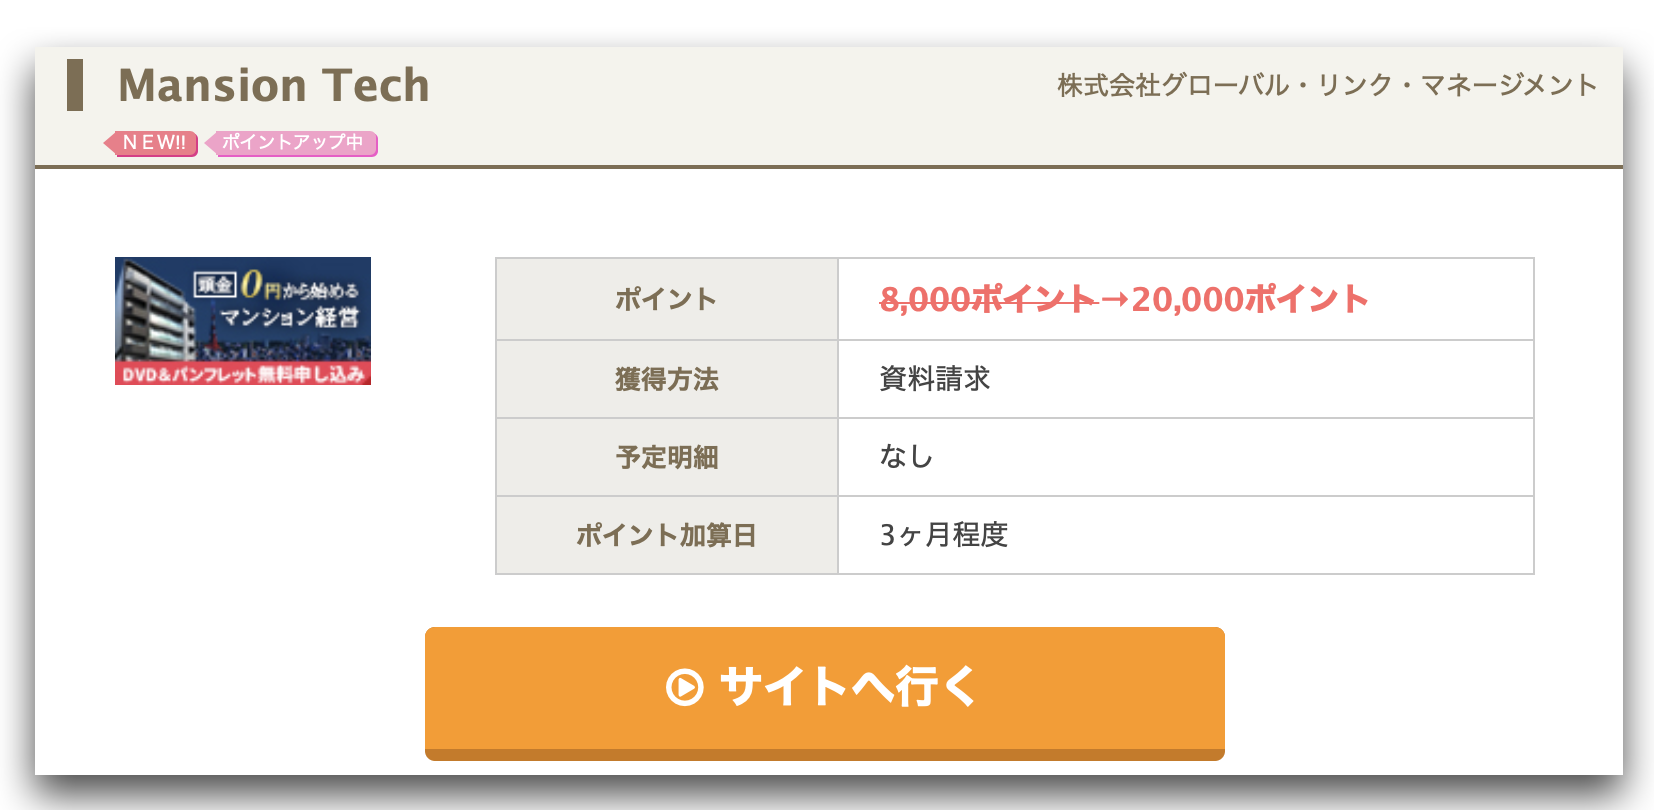Click the DVD&パンフレット無料申し込み strip on banner
The image size is (1654, 810).
[x=243, y=374]
